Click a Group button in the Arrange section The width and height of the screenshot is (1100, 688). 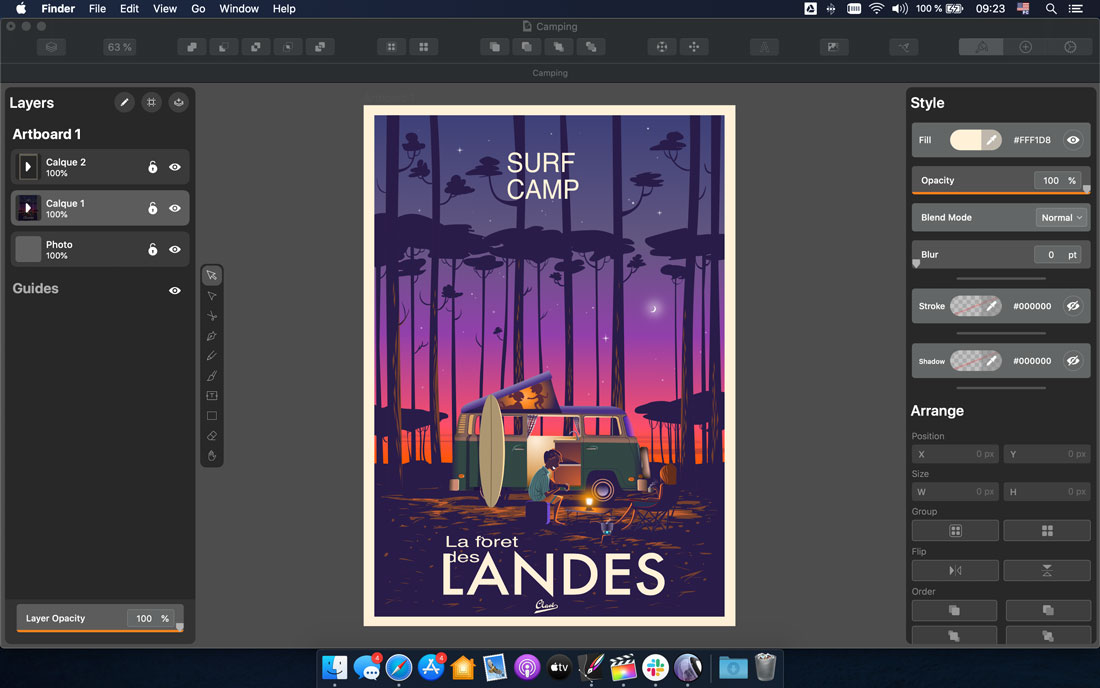pos(954,530)
